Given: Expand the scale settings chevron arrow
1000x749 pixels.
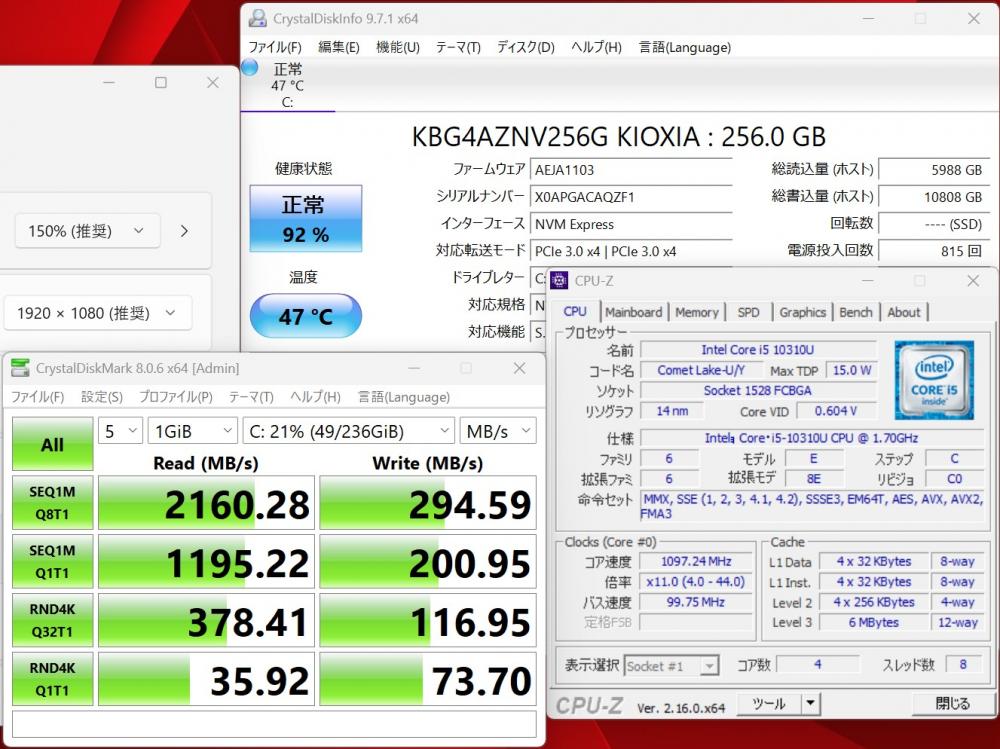Looking at the screenshot, I should [x=184, y=231].
